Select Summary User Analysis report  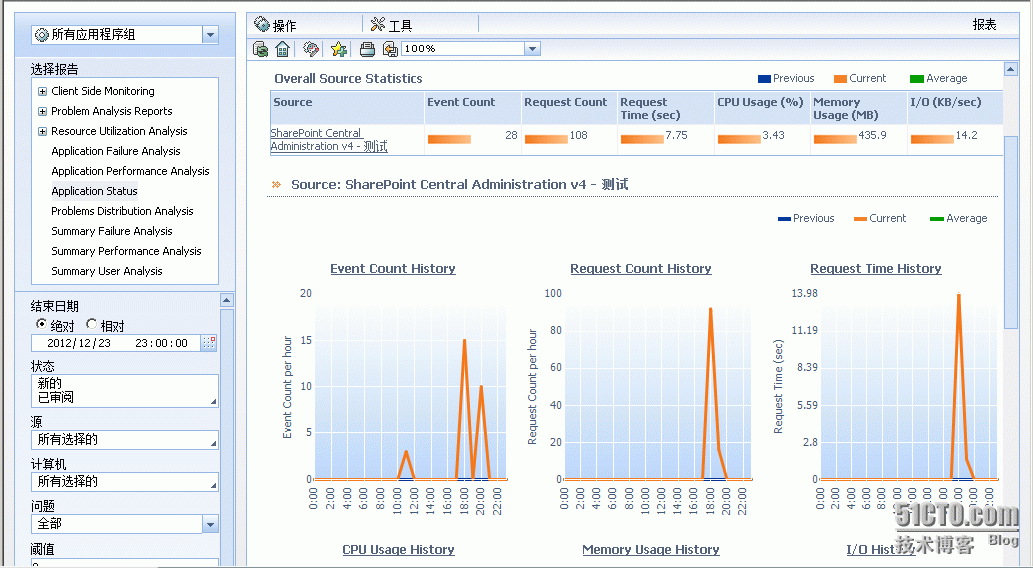(106, 271)
